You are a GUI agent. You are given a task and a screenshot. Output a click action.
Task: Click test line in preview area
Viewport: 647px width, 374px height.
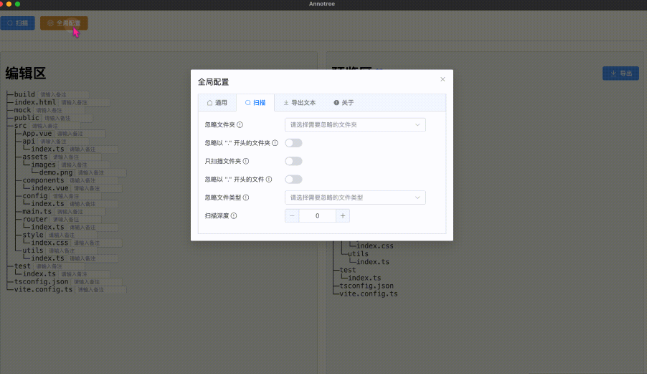(x=347, y=270)
